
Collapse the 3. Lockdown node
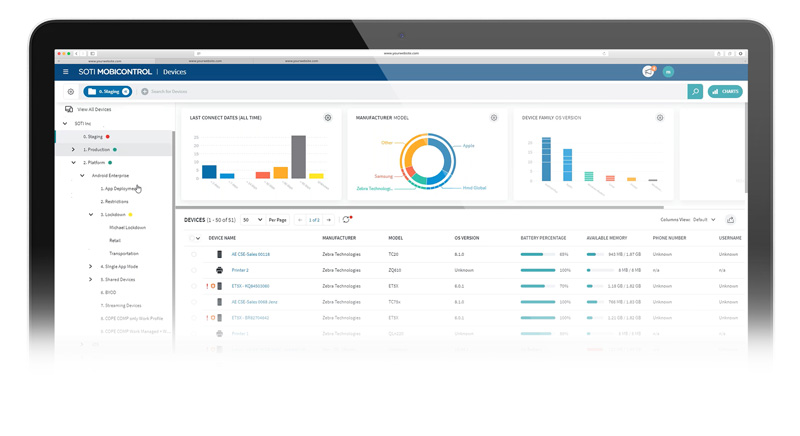click(91, 215)
